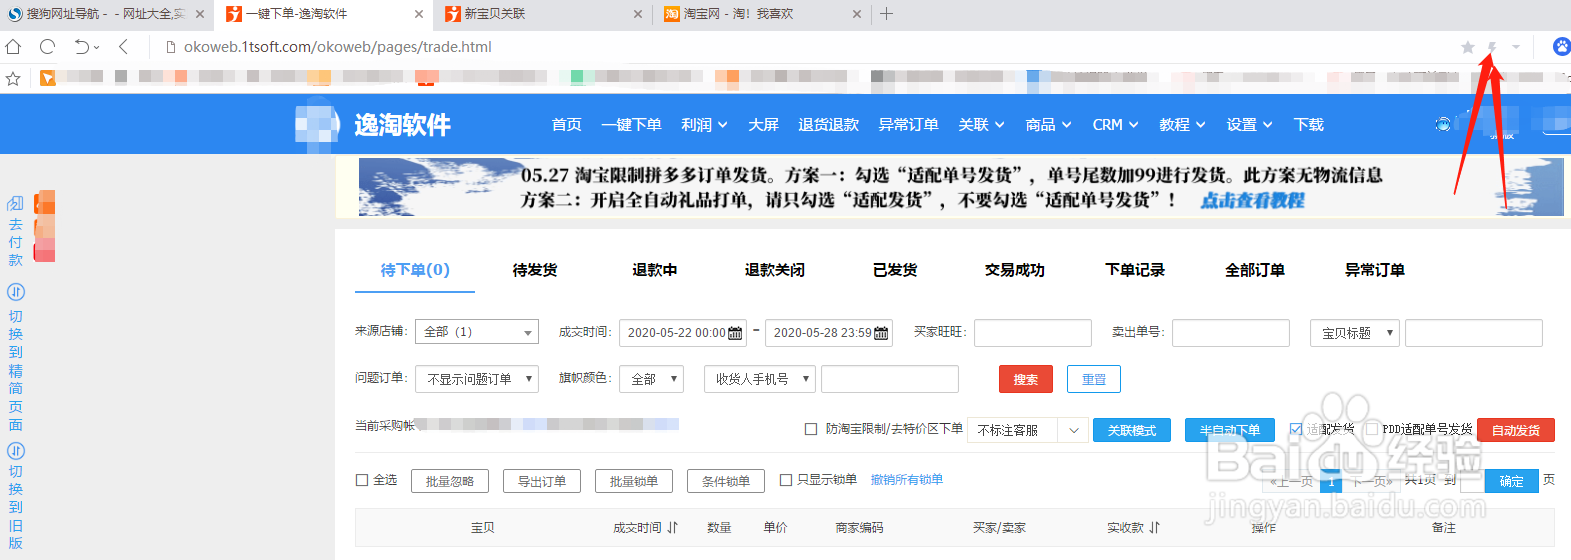
Task: Open 宝贝标题 dropdown
Action: pos(1354,333)
